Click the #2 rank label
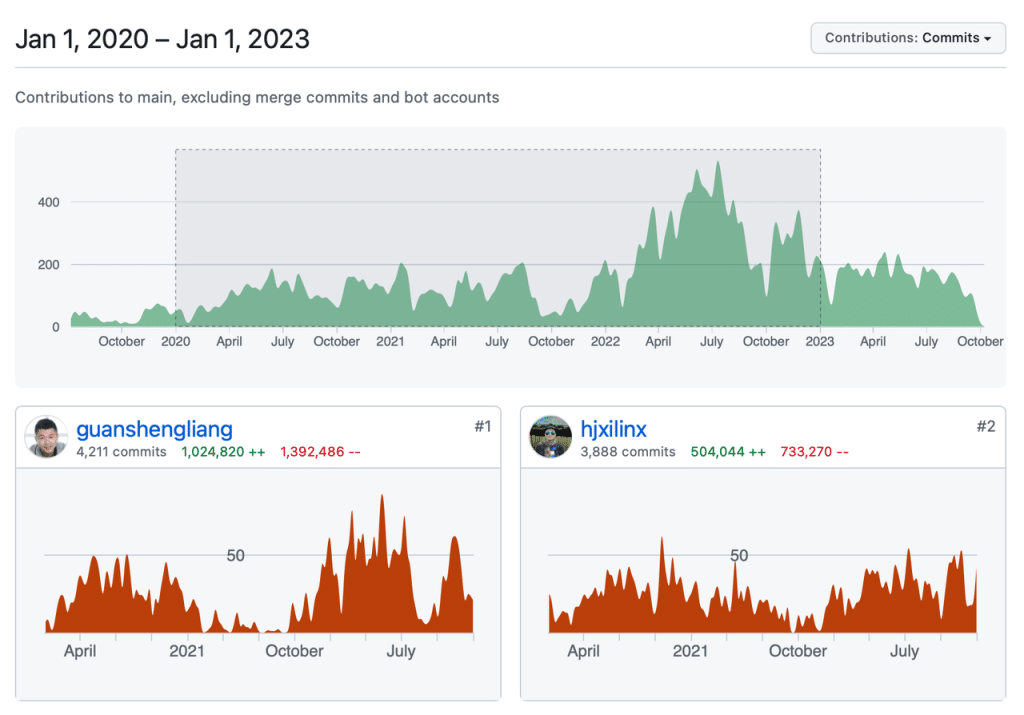The image size is (1024, 715). point(986,427)
